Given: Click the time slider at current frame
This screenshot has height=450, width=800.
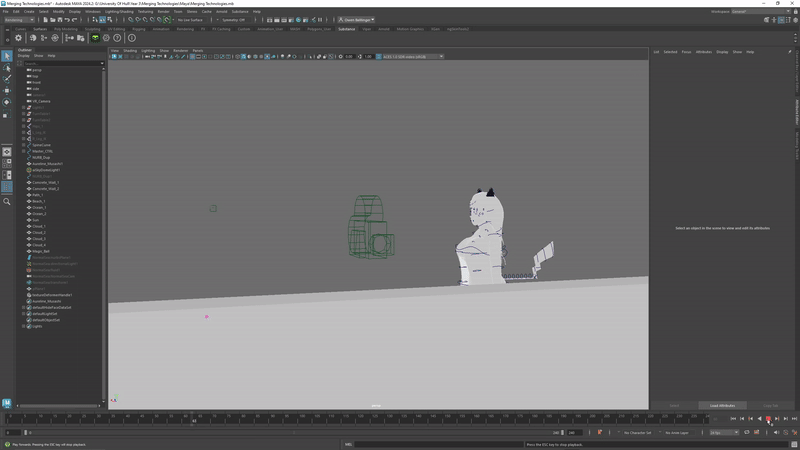Looking at the screenshot, I should 194,419.
